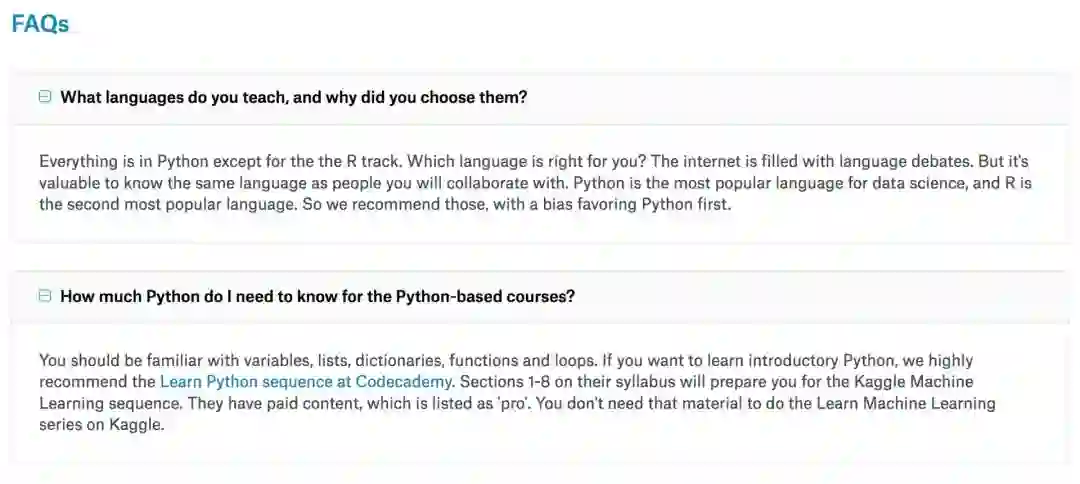Viewport: 1080px width, 484px height.
Task: Click the collapse icon beside the languages question
Action: click(45, 97)
